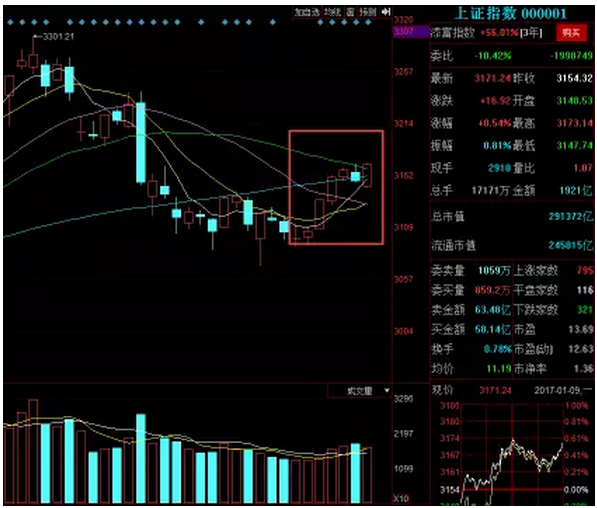Click the 3301.21 high price label
The height and width of the screenshot is (508, 597).
[58, 37]
